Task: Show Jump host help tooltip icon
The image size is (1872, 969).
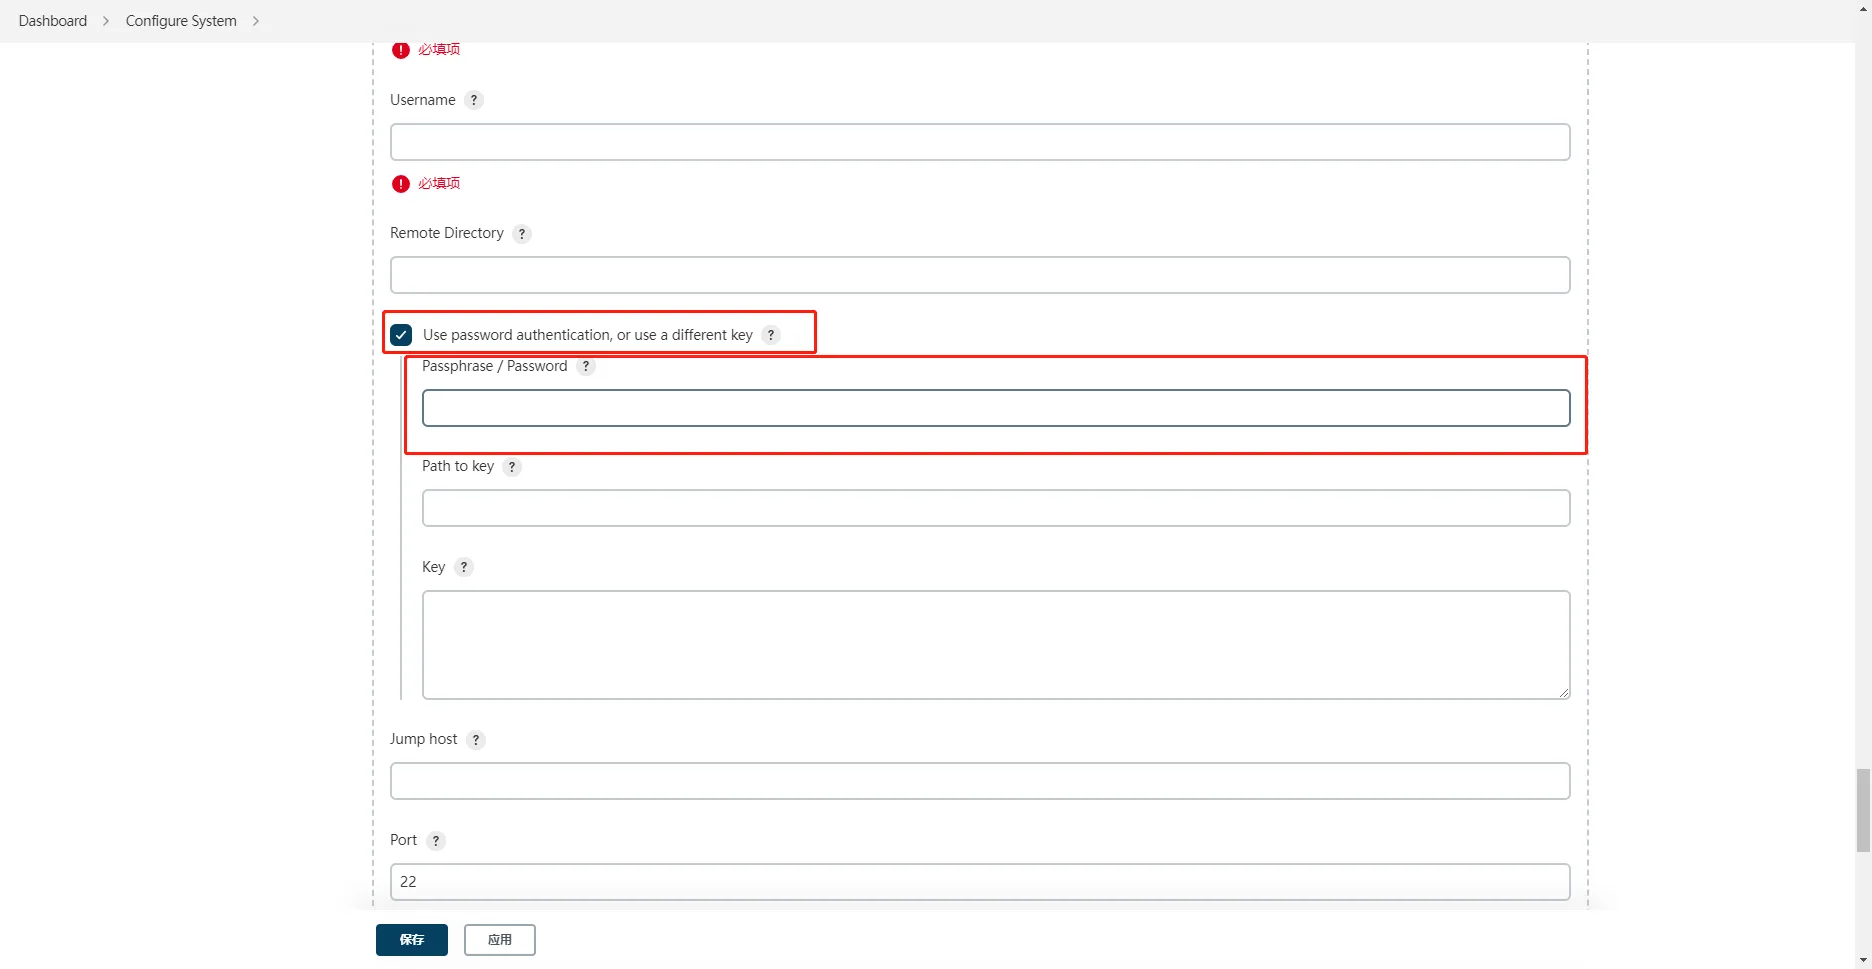Action: coord(476,740)
